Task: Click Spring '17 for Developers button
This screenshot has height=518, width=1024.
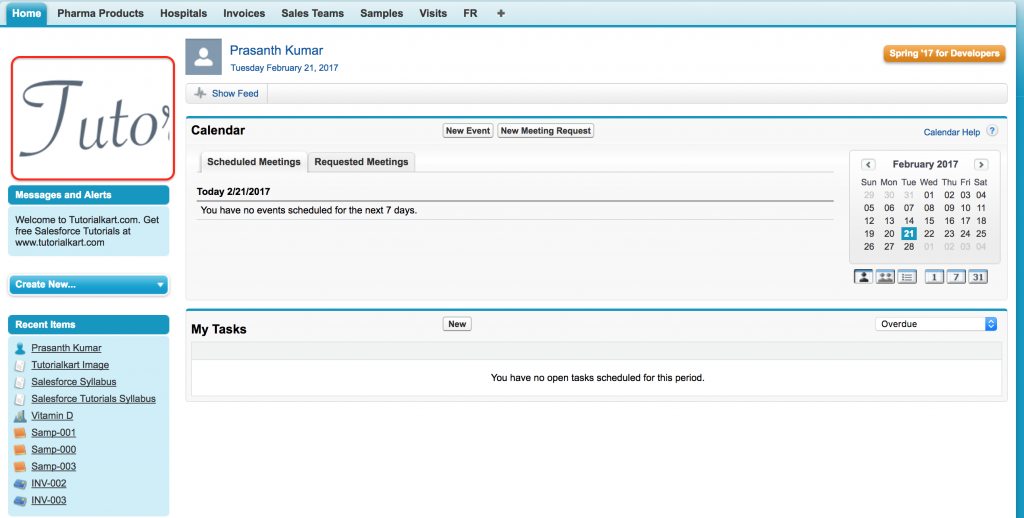Action: [x=944, y=54]
